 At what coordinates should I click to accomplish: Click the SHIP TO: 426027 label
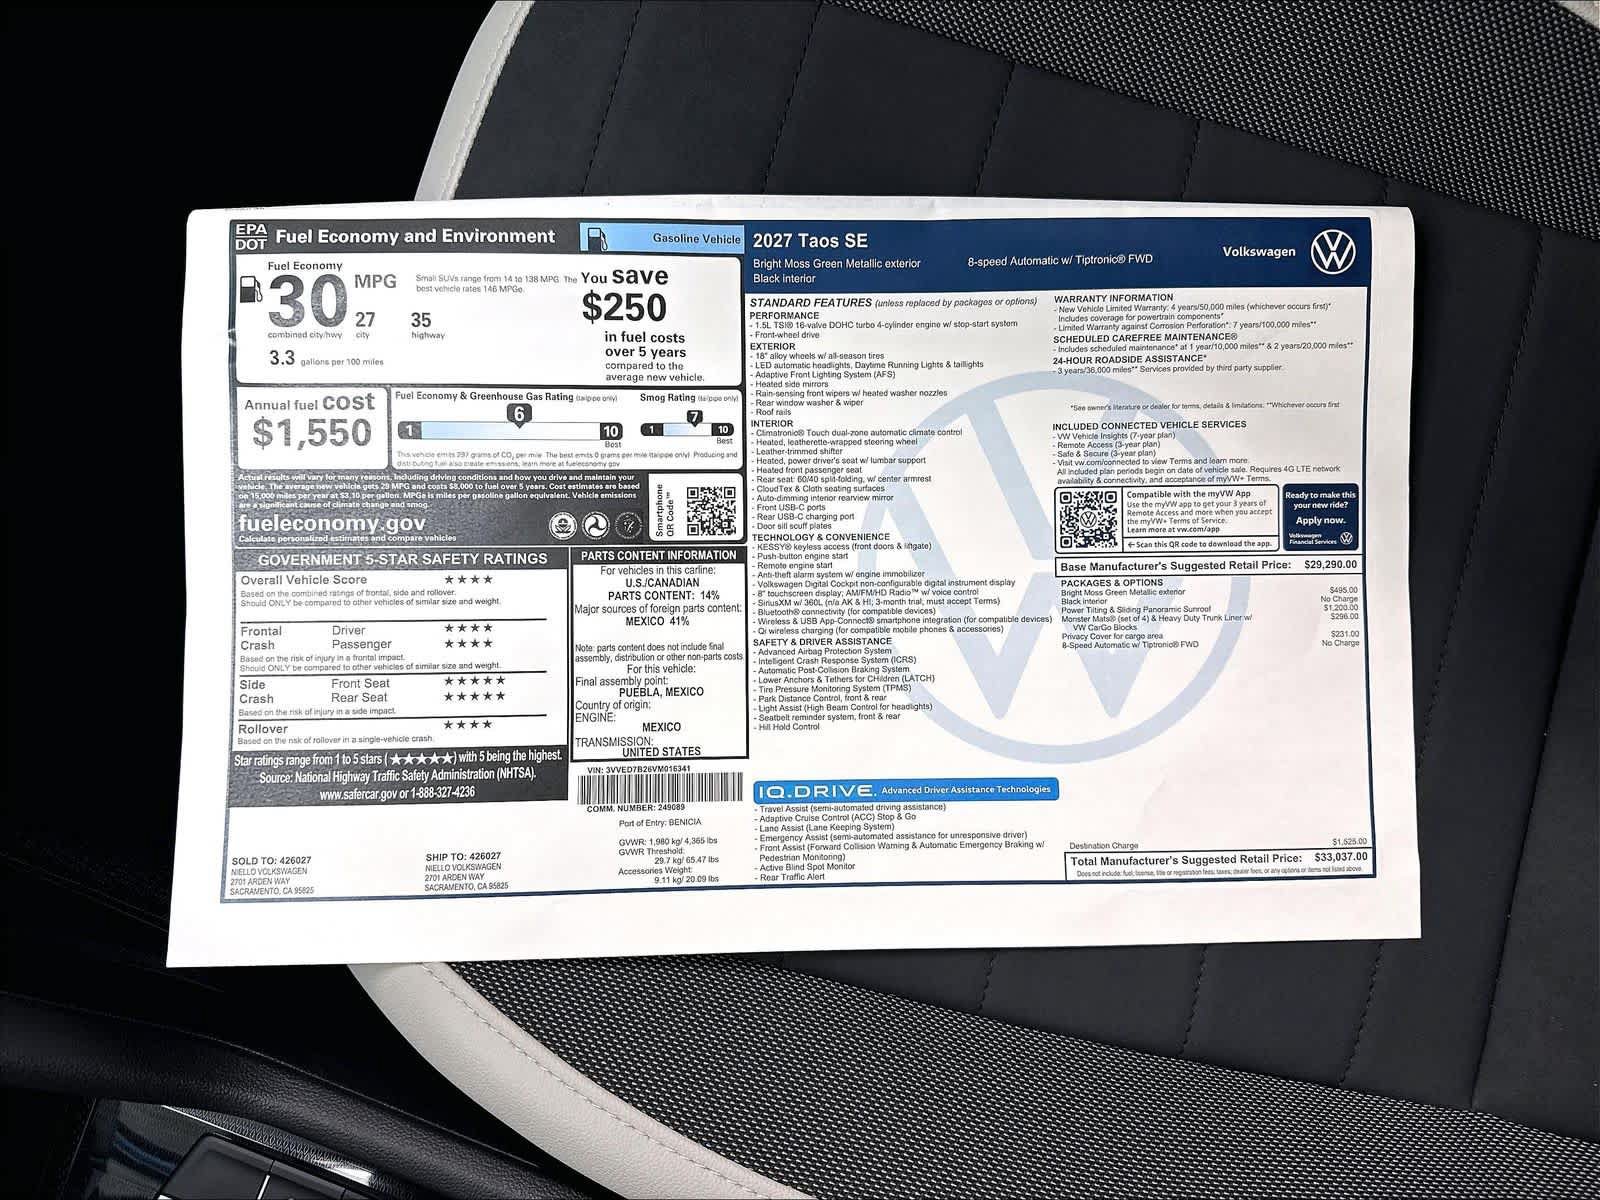click(x=463, y=856)
